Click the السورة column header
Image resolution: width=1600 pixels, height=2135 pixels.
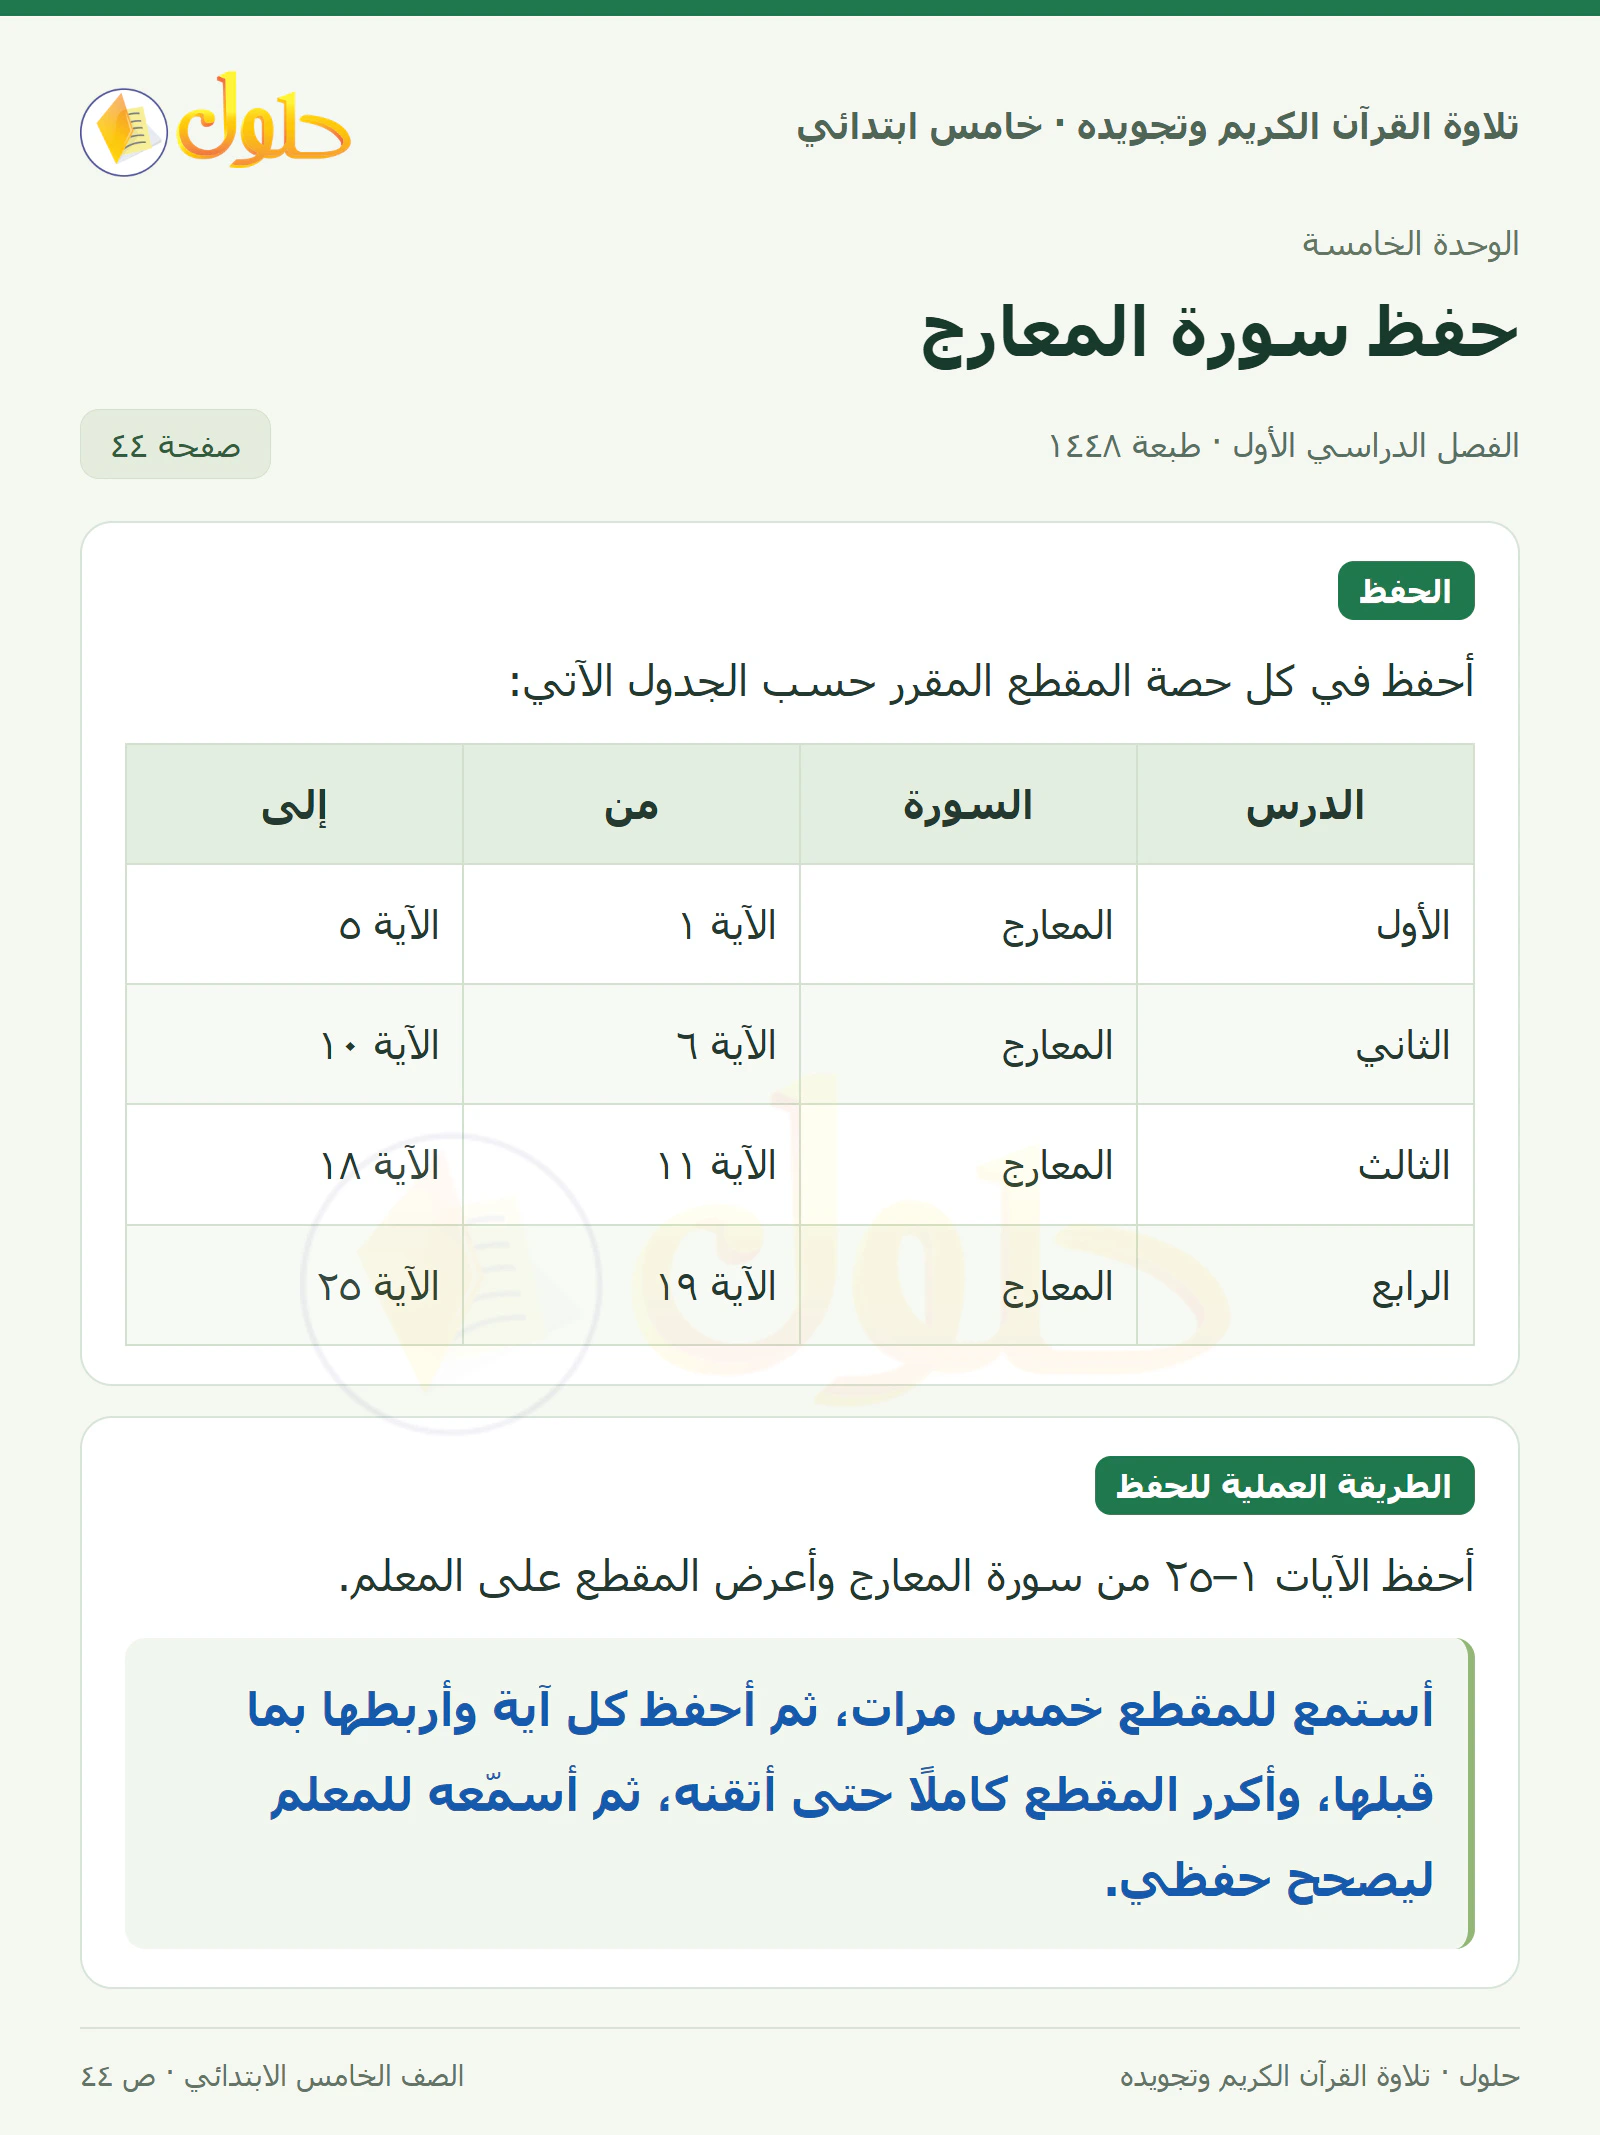968,804
